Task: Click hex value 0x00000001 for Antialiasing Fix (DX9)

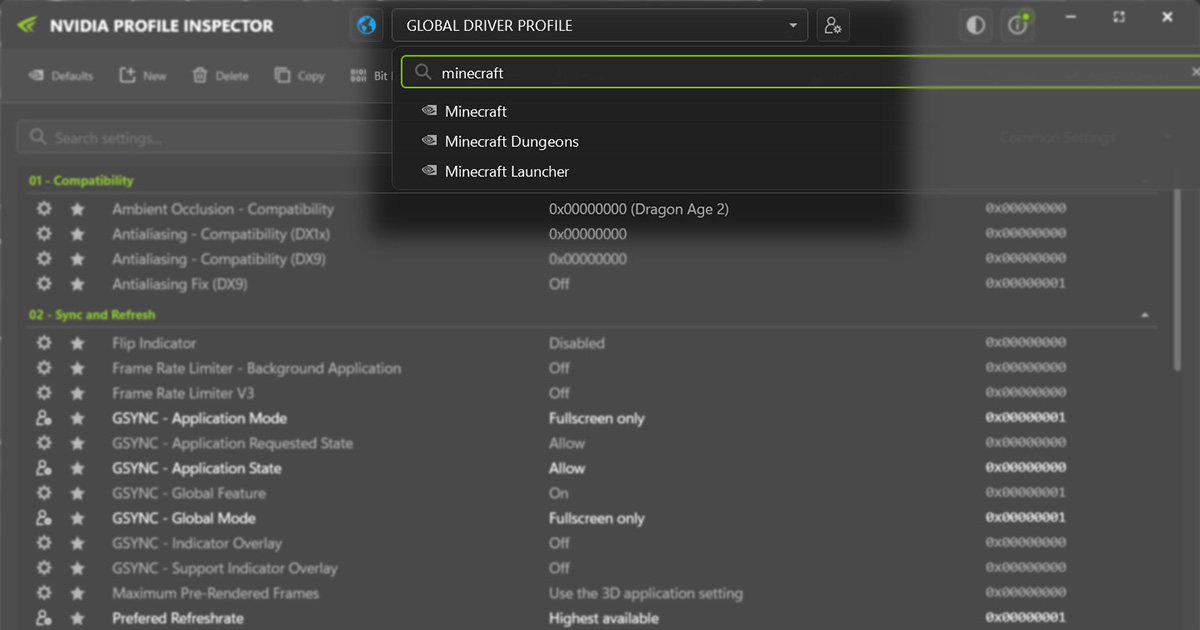Action: tap(1025, 284)
